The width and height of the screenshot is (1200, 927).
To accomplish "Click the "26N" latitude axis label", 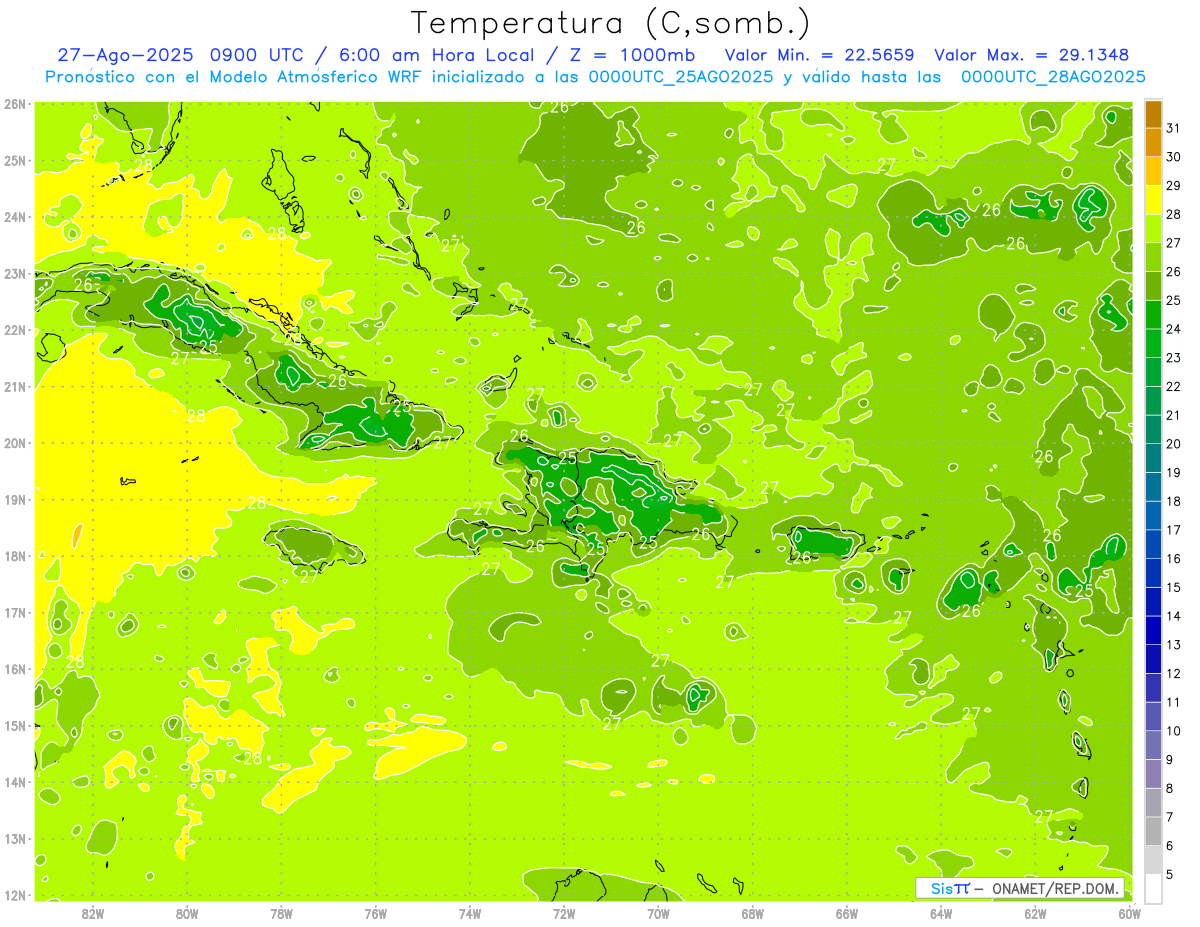I will click(x=15, y=104).
